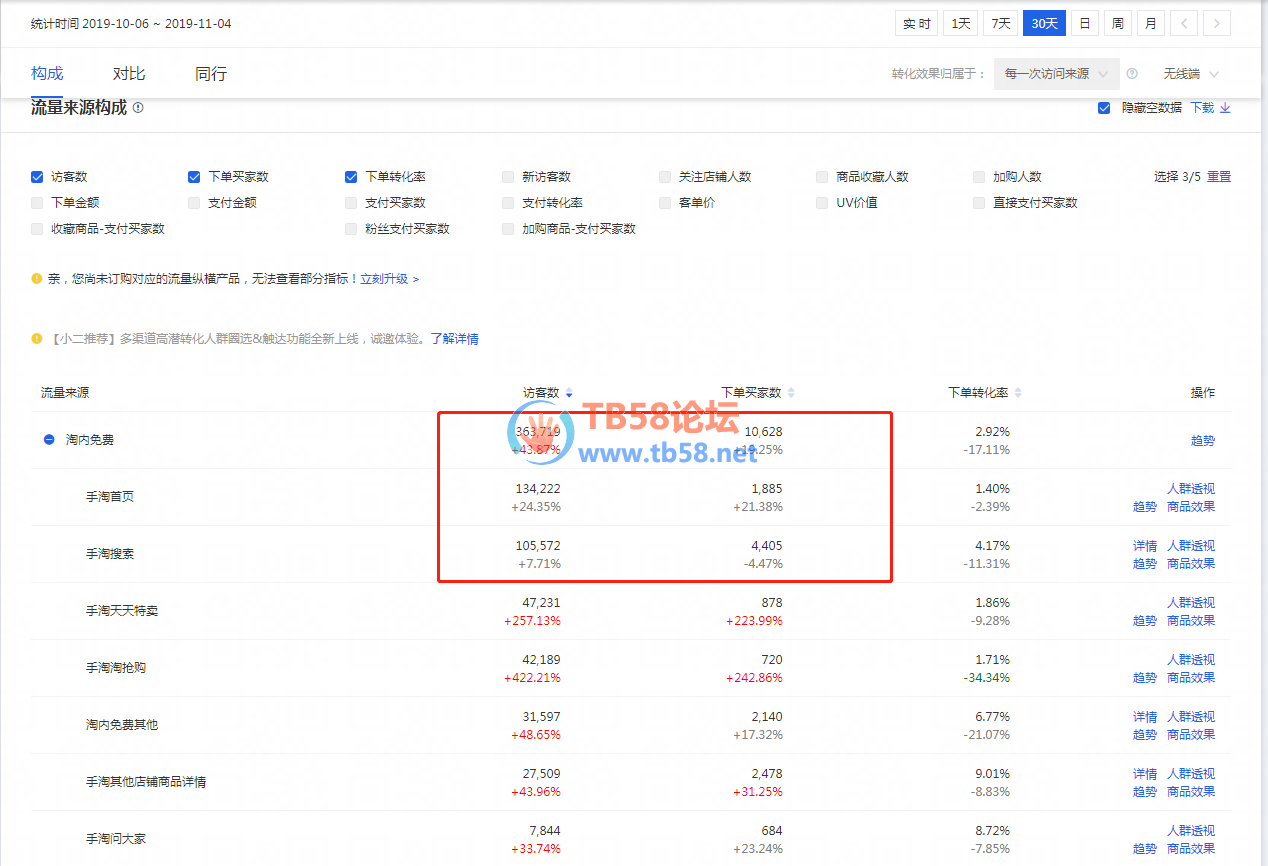
Task: Click the 重置 link to reset metrics
Action: tap(1219, 177)
